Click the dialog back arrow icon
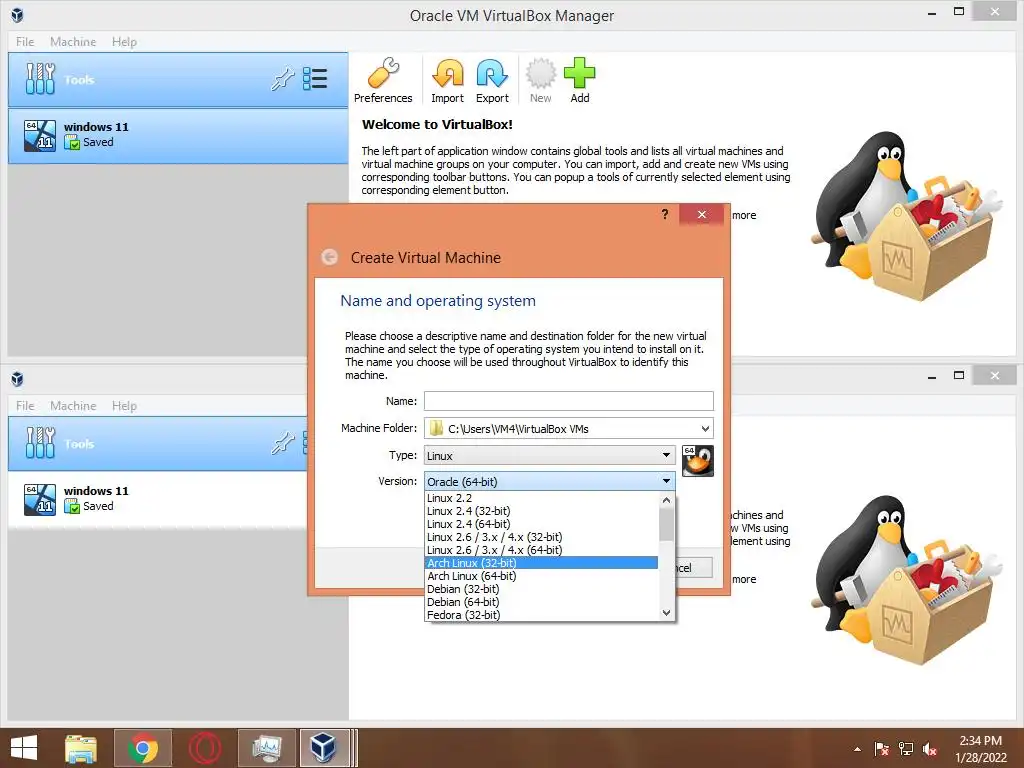Screen dimensions: 1024x768 (329, 257)
